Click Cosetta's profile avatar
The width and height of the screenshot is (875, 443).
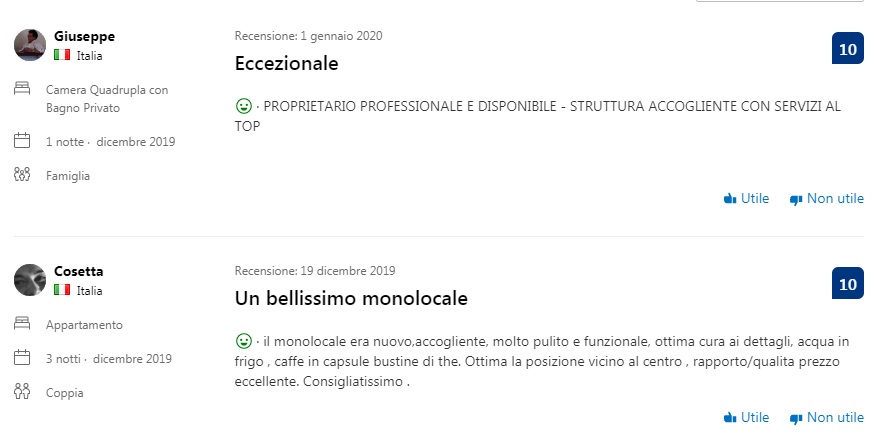[x=30, y=280]
